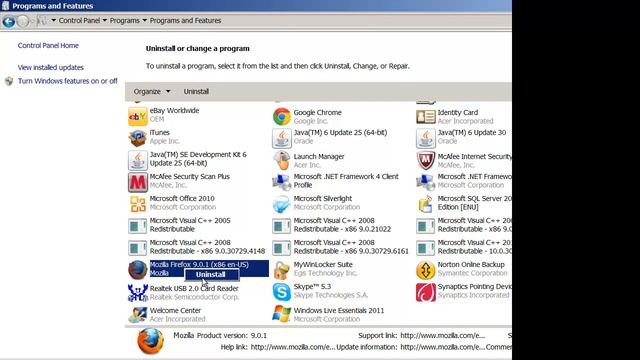Open the Organize dropdown menu

[x=152, y=91]
